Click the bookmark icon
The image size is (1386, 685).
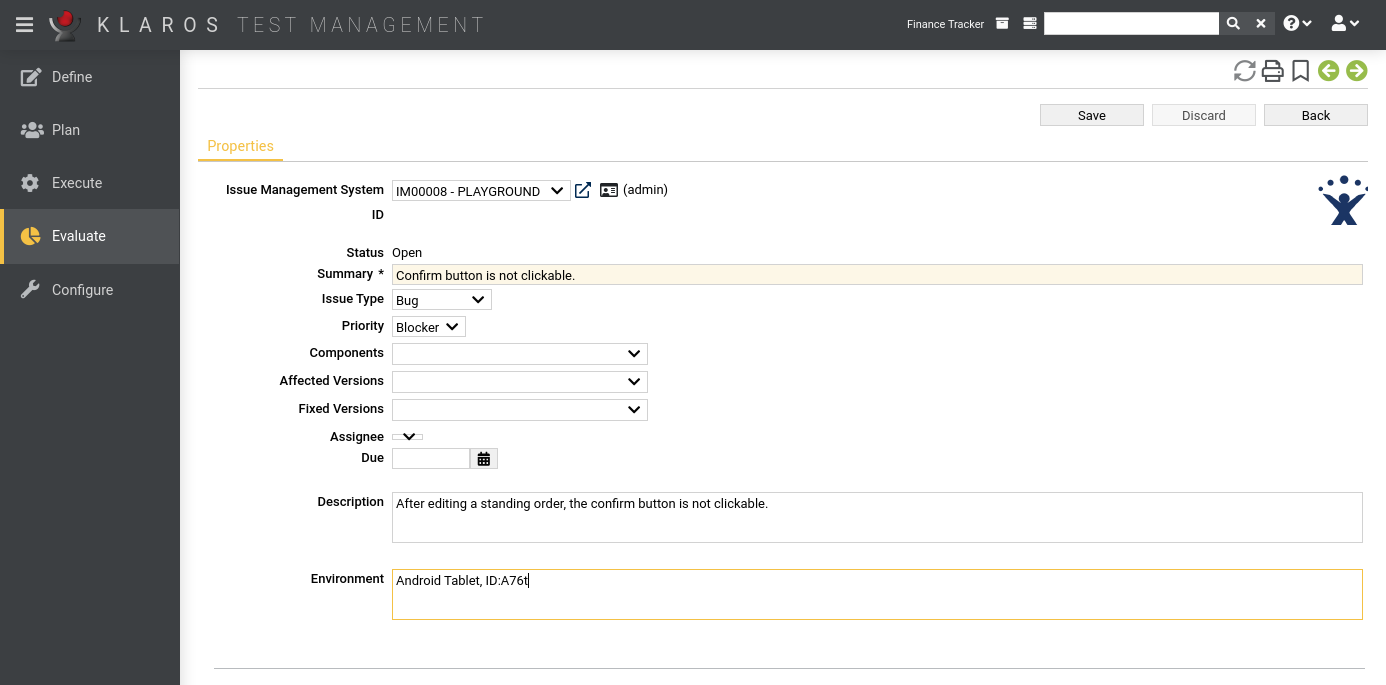(1300, 71)
